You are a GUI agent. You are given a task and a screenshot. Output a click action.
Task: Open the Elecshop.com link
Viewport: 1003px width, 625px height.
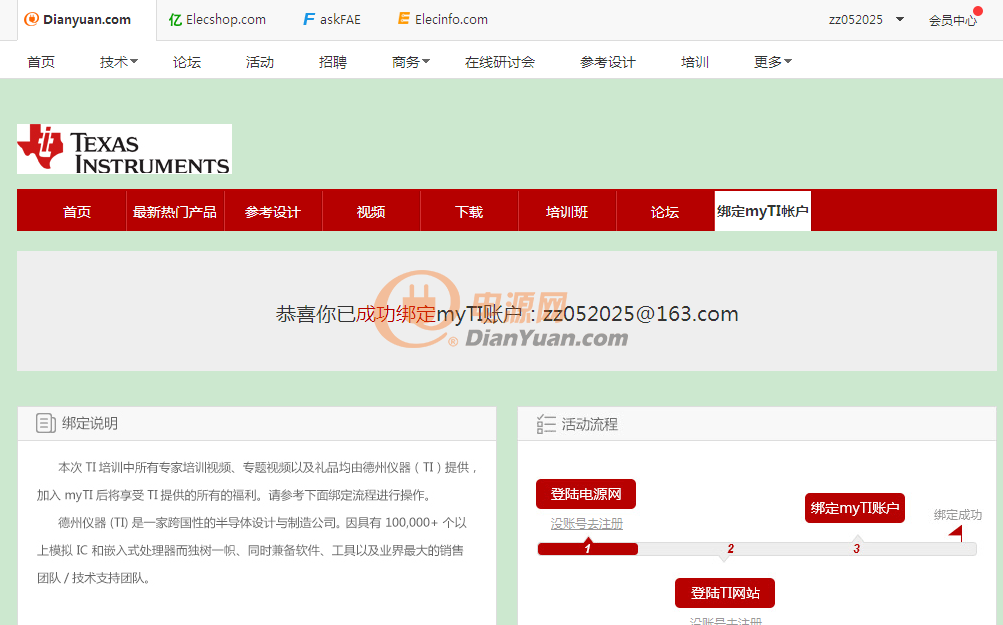[x=226, y=20]
